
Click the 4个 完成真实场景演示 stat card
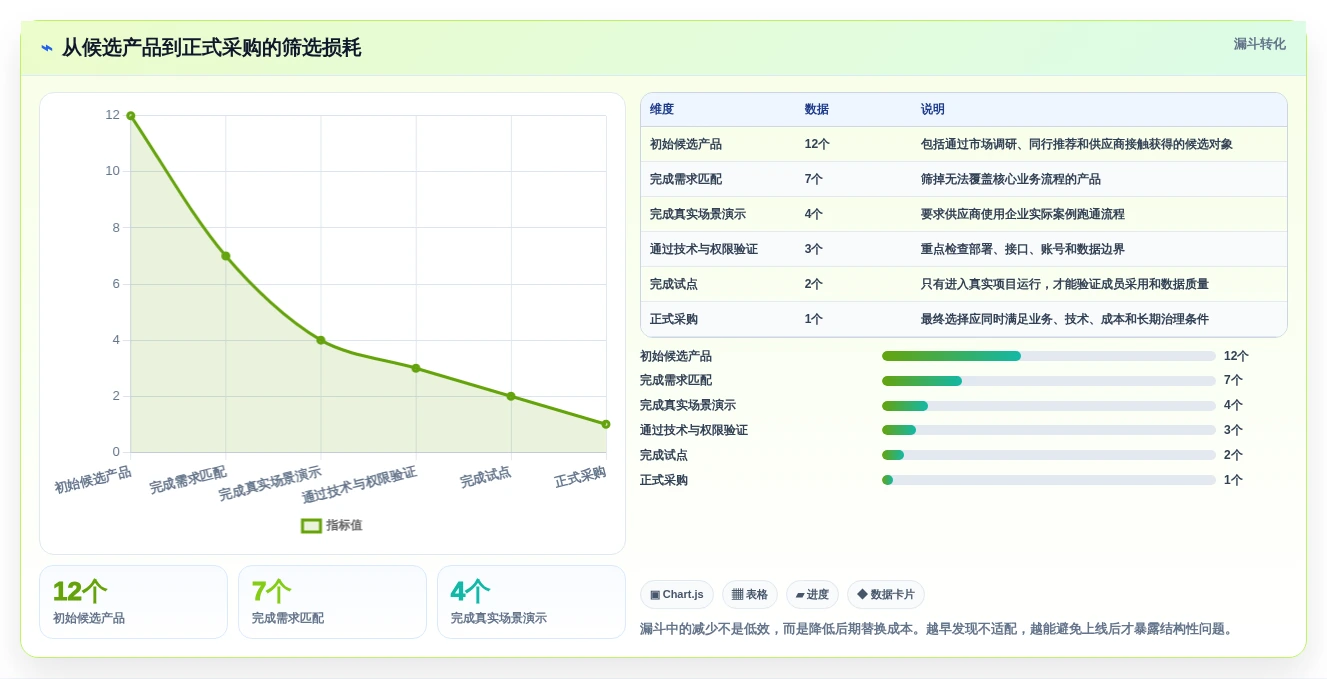tap(531, 602)
